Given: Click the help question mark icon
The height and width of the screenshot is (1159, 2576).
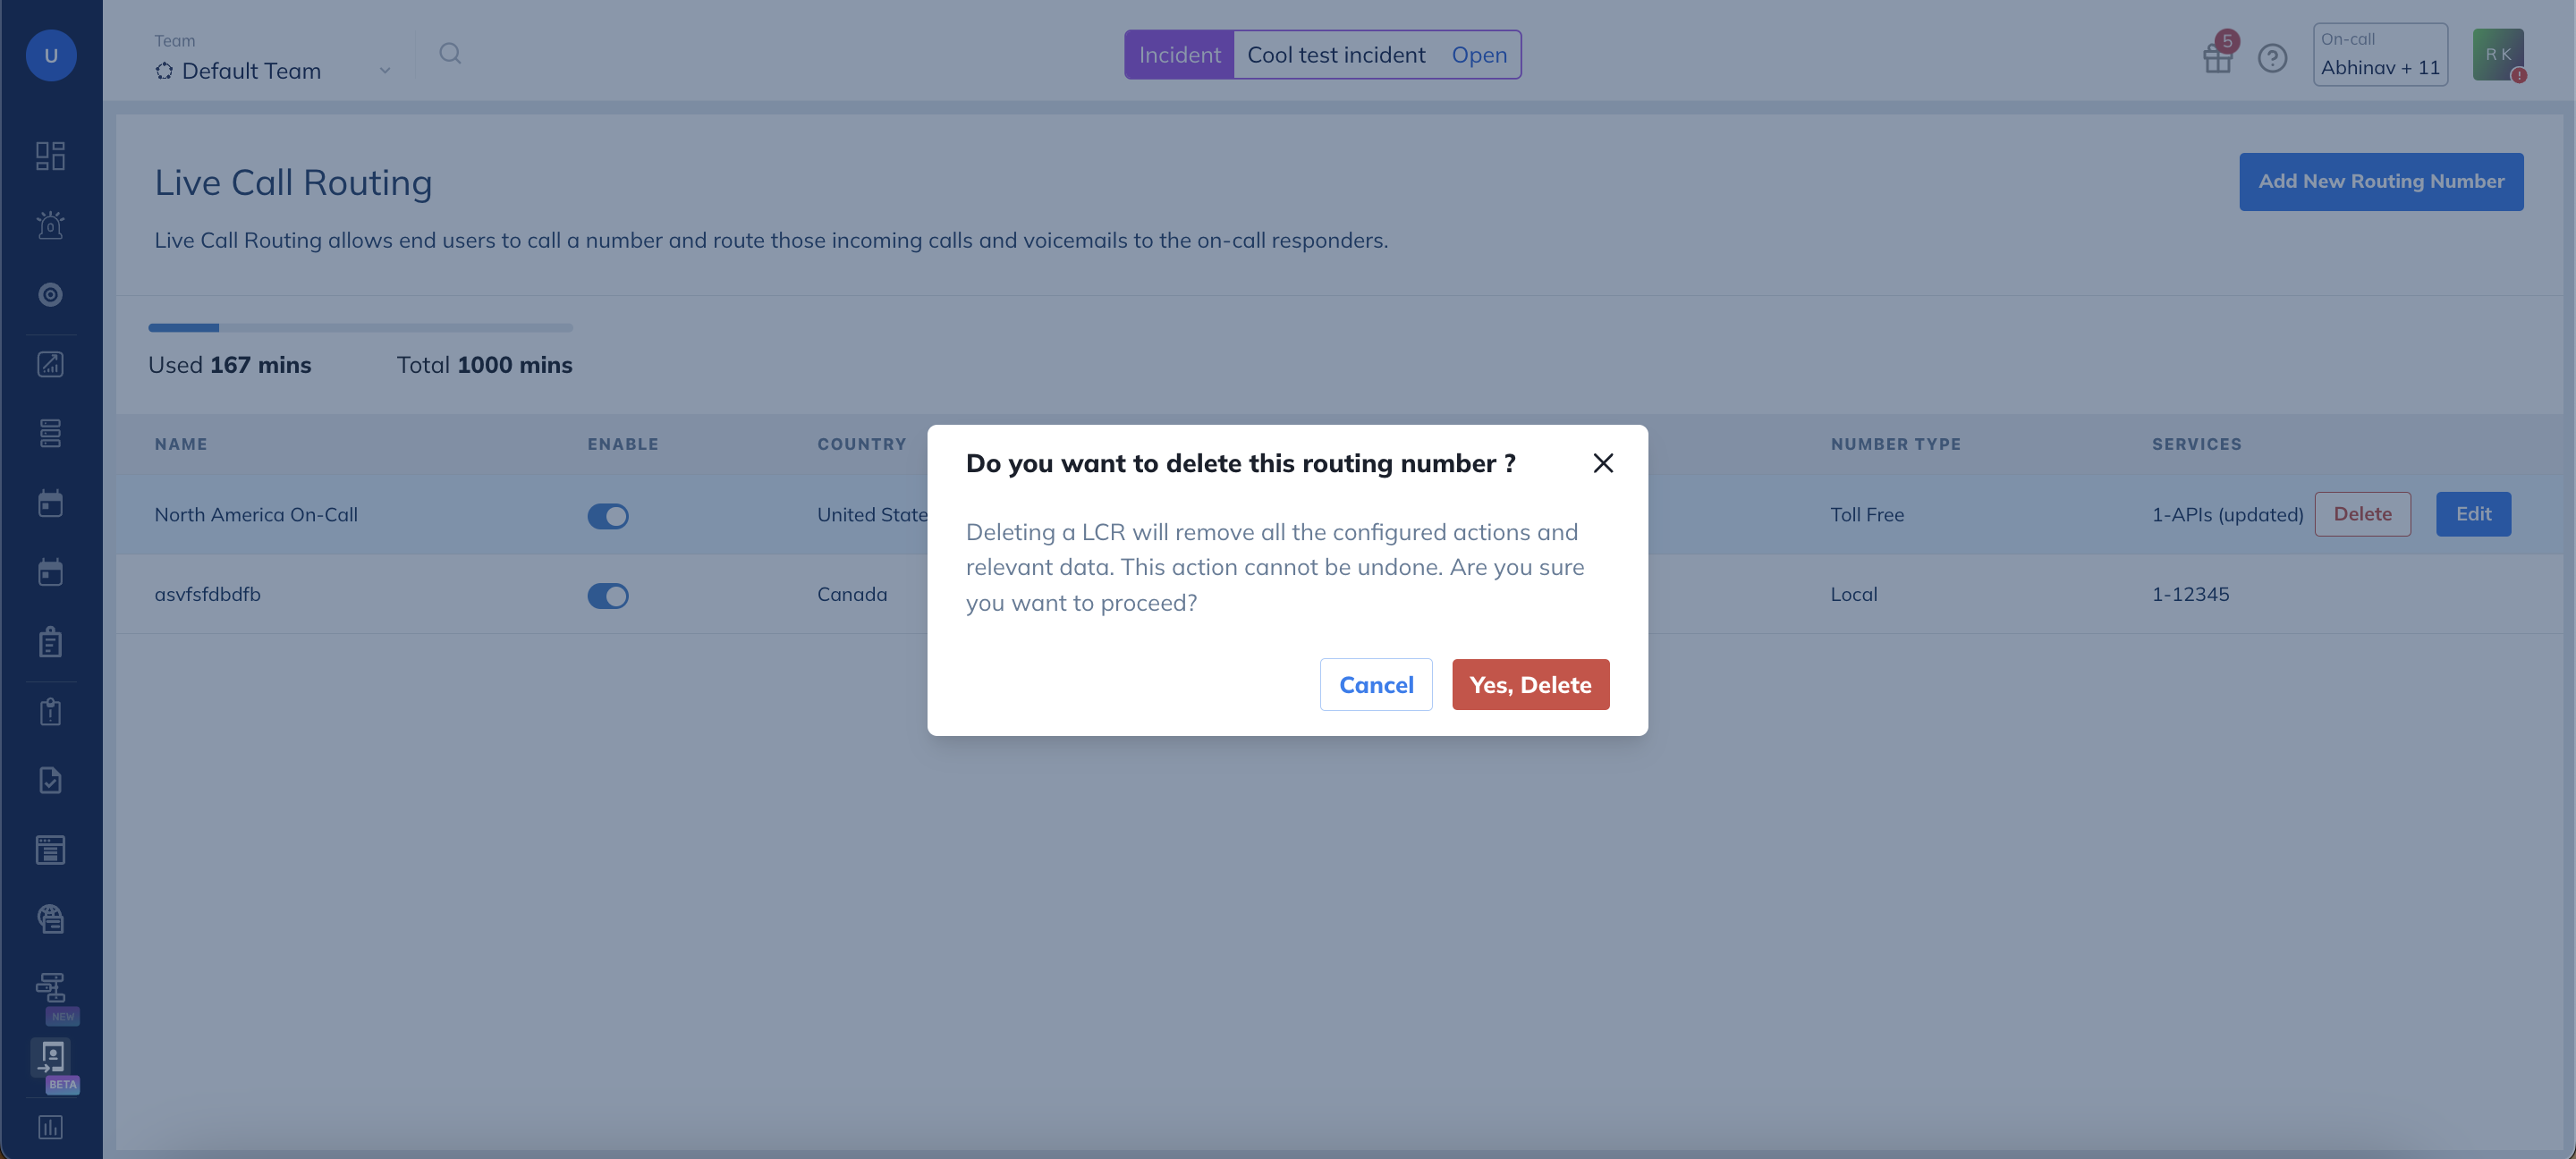Looking at the screenshot, I should click(x=2272, y=58).
